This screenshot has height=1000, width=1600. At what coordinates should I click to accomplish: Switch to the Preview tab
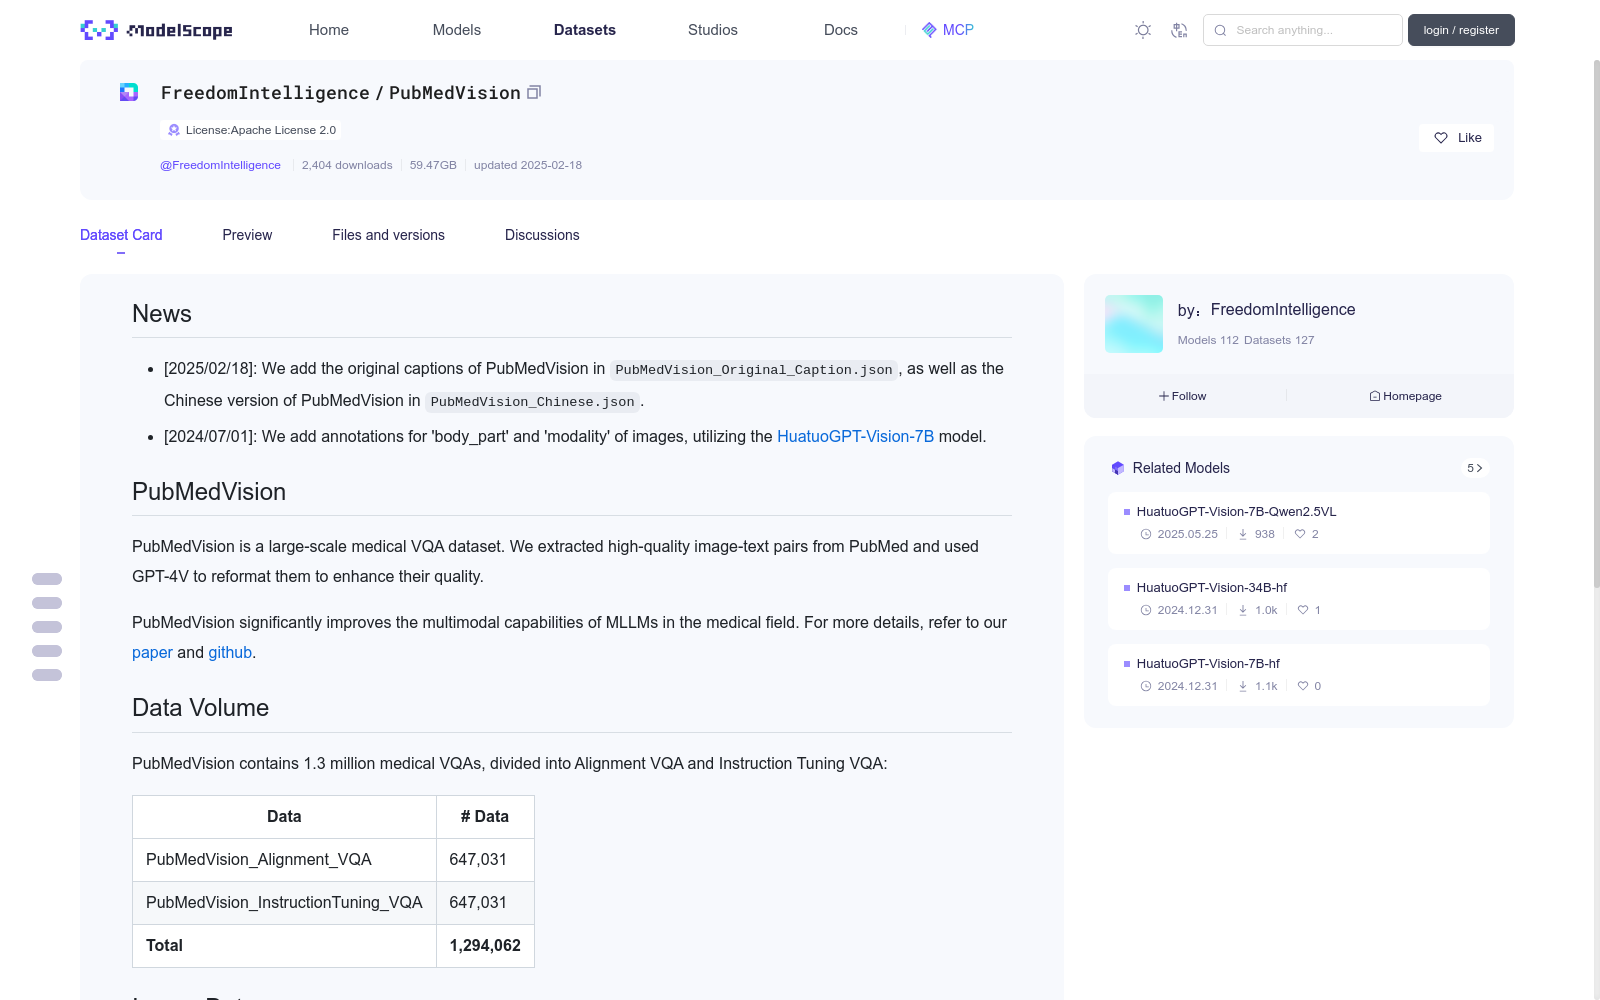coord(247,235)
